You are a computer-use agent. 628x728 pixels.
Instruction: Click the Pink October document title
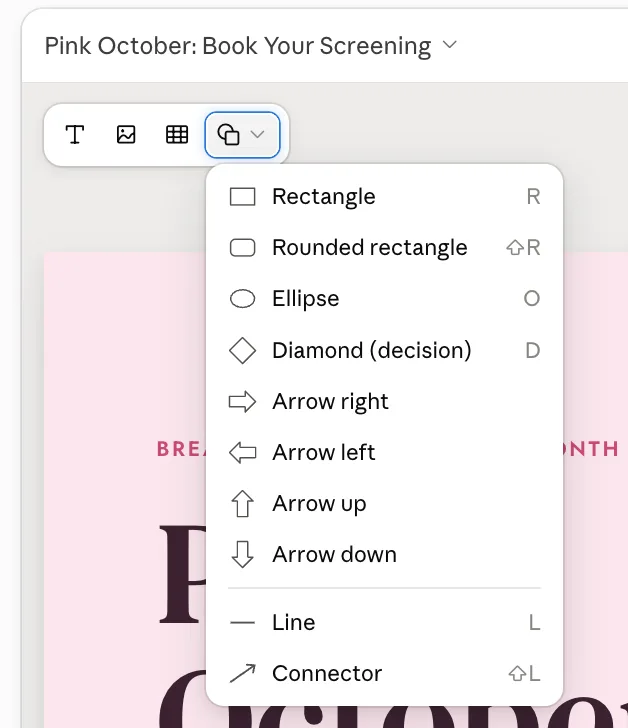coord(238,46)
